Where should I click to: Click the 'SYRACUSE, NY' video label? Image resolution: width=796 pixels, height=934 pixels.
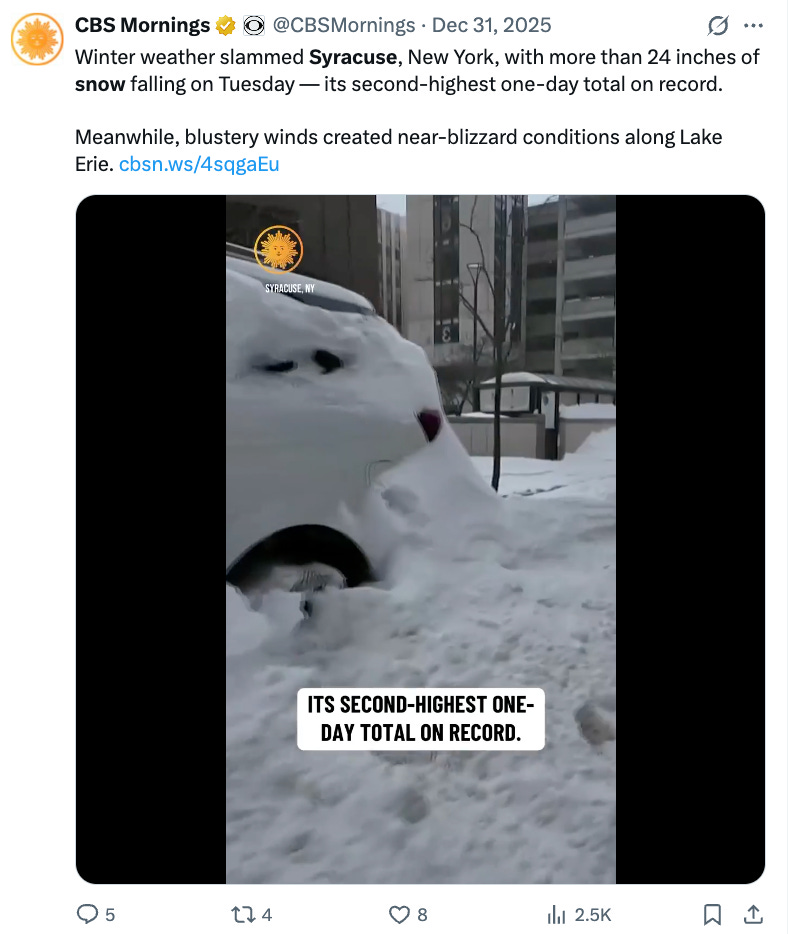click(x=290, y=288)
